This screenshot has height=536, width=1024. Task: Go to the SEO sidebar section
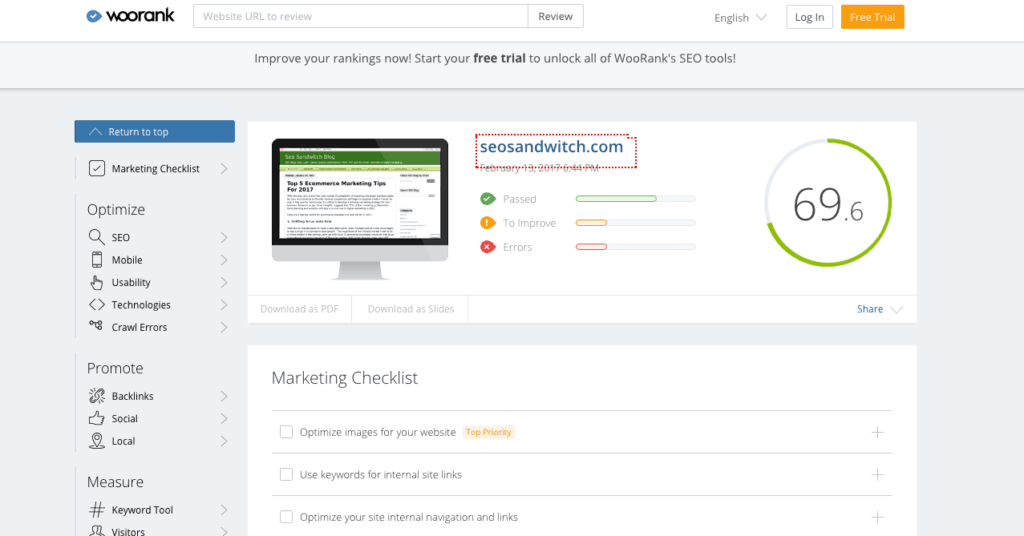tap(155, 237)
